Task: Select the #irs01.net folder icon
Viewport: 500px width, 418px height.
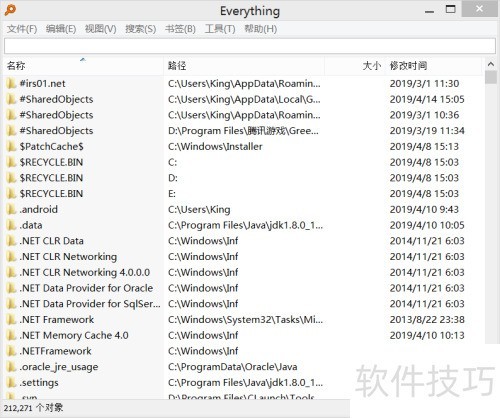Action: (x=11, y=83)
